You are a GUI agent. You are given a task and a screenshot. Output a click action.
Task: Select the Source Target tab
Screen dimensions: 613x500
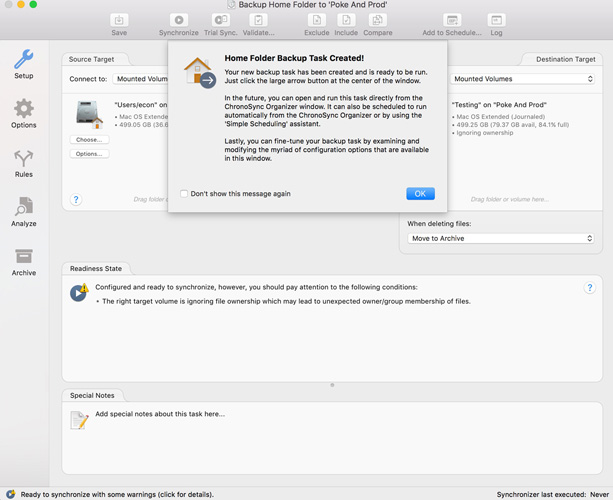(91, 59)
